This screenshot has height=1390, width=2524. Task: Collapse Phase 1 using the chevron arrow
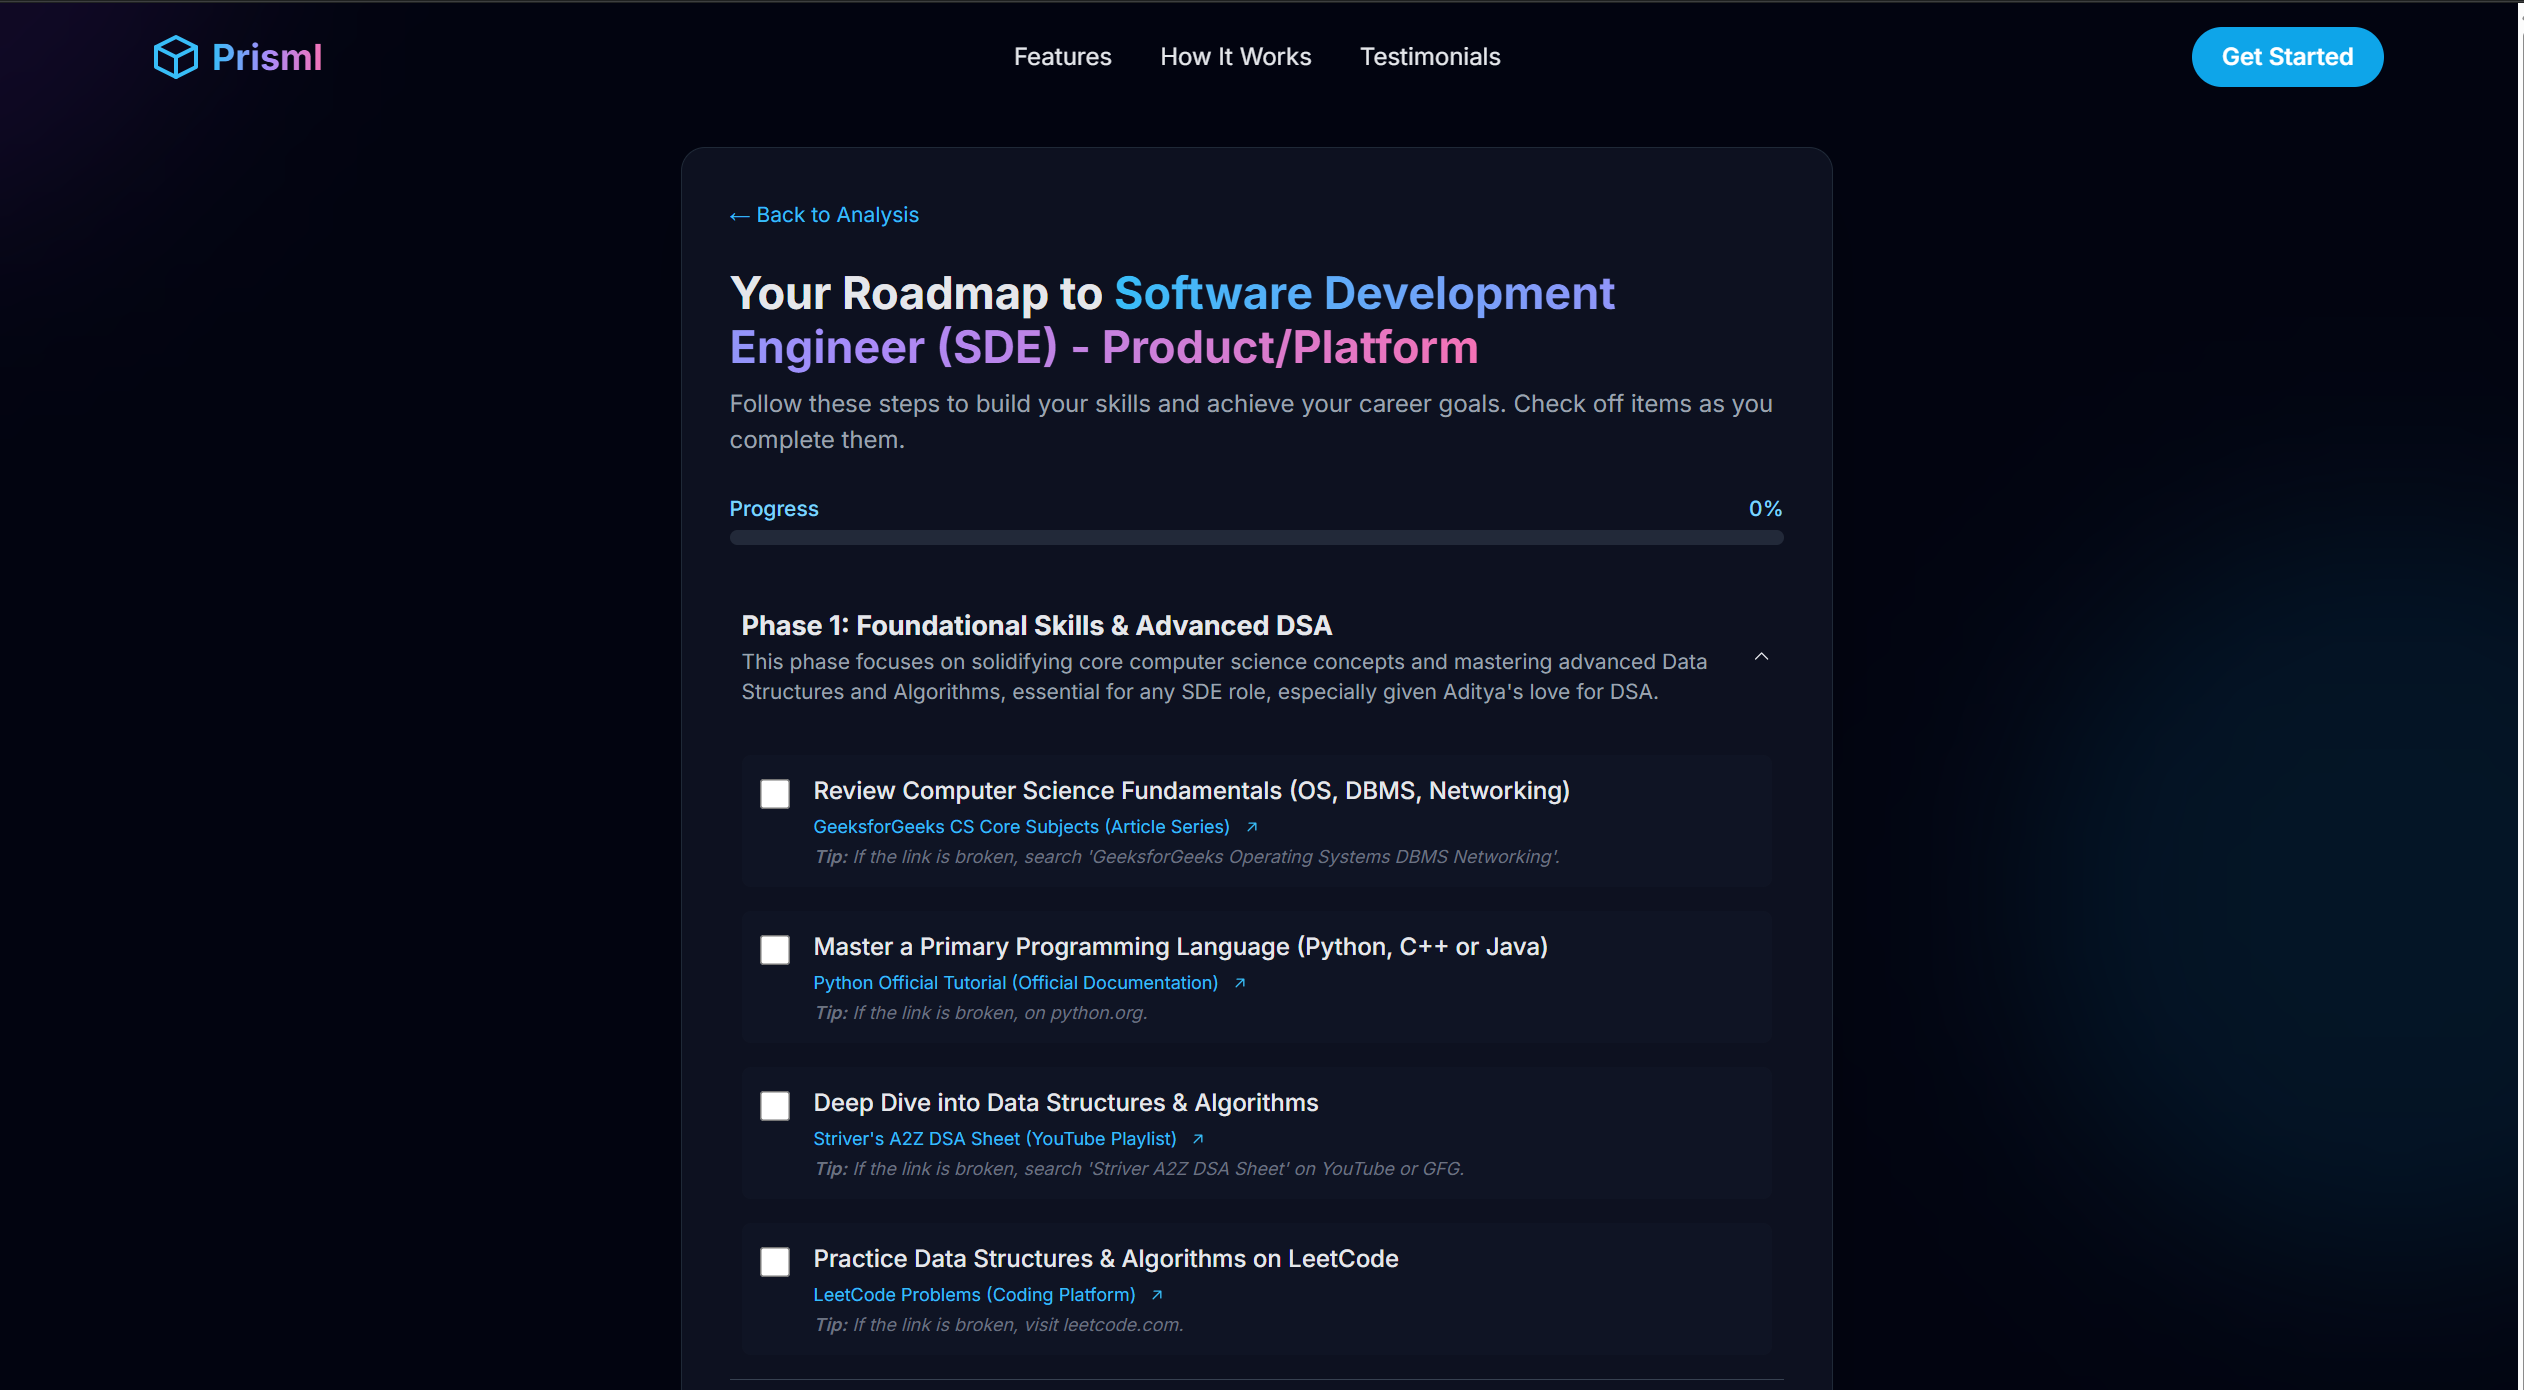1761,657
